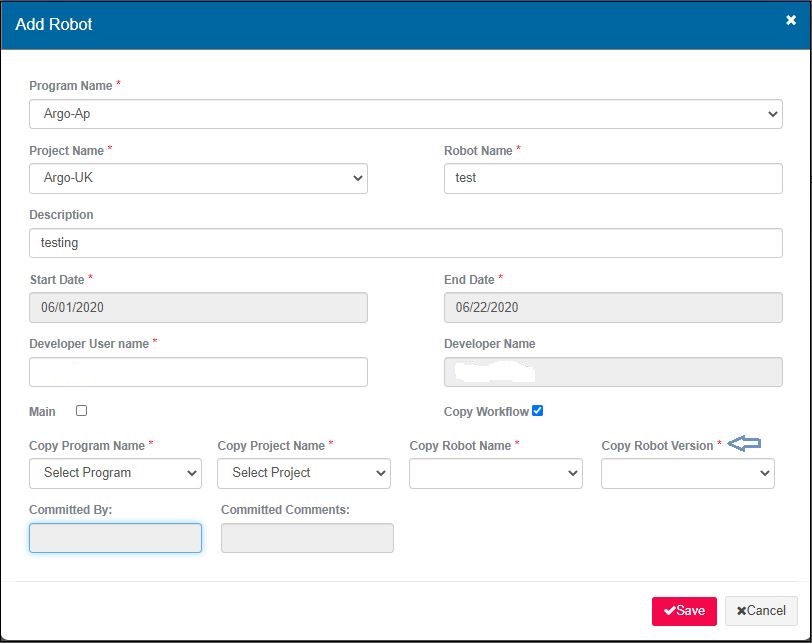Close the Add Robot dialog with X
This screenshot has width=812, height=643.
tap(791, 20)
